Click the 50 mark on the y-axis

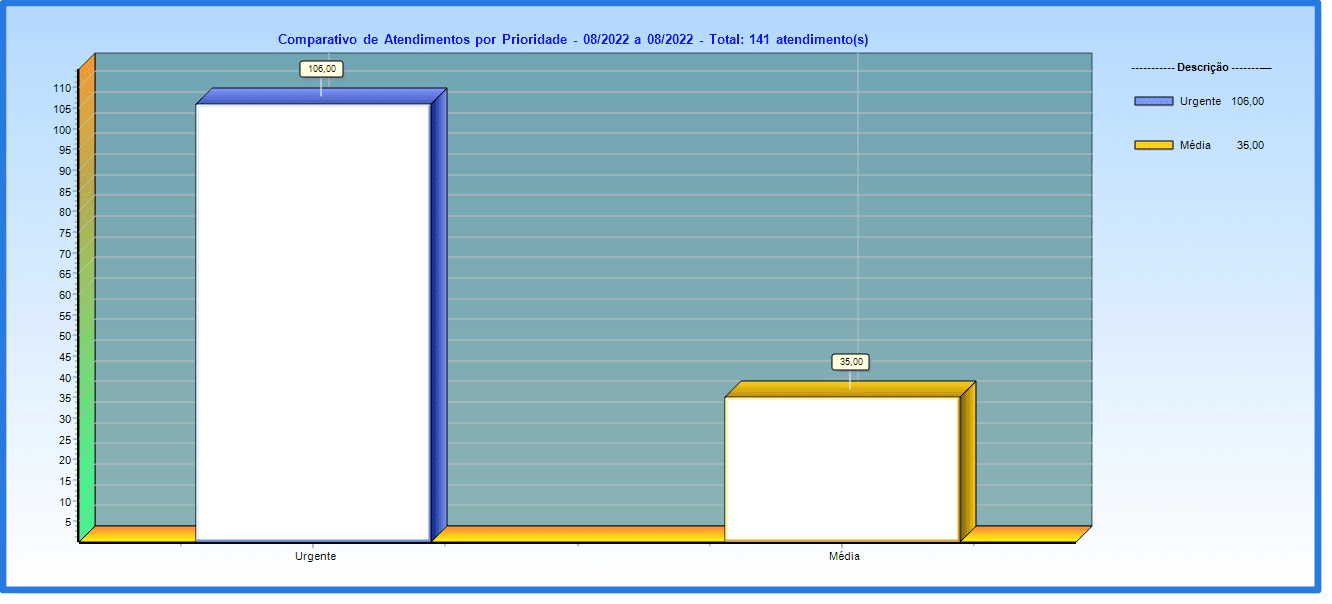pyautogui.click(x=64, y=336)
